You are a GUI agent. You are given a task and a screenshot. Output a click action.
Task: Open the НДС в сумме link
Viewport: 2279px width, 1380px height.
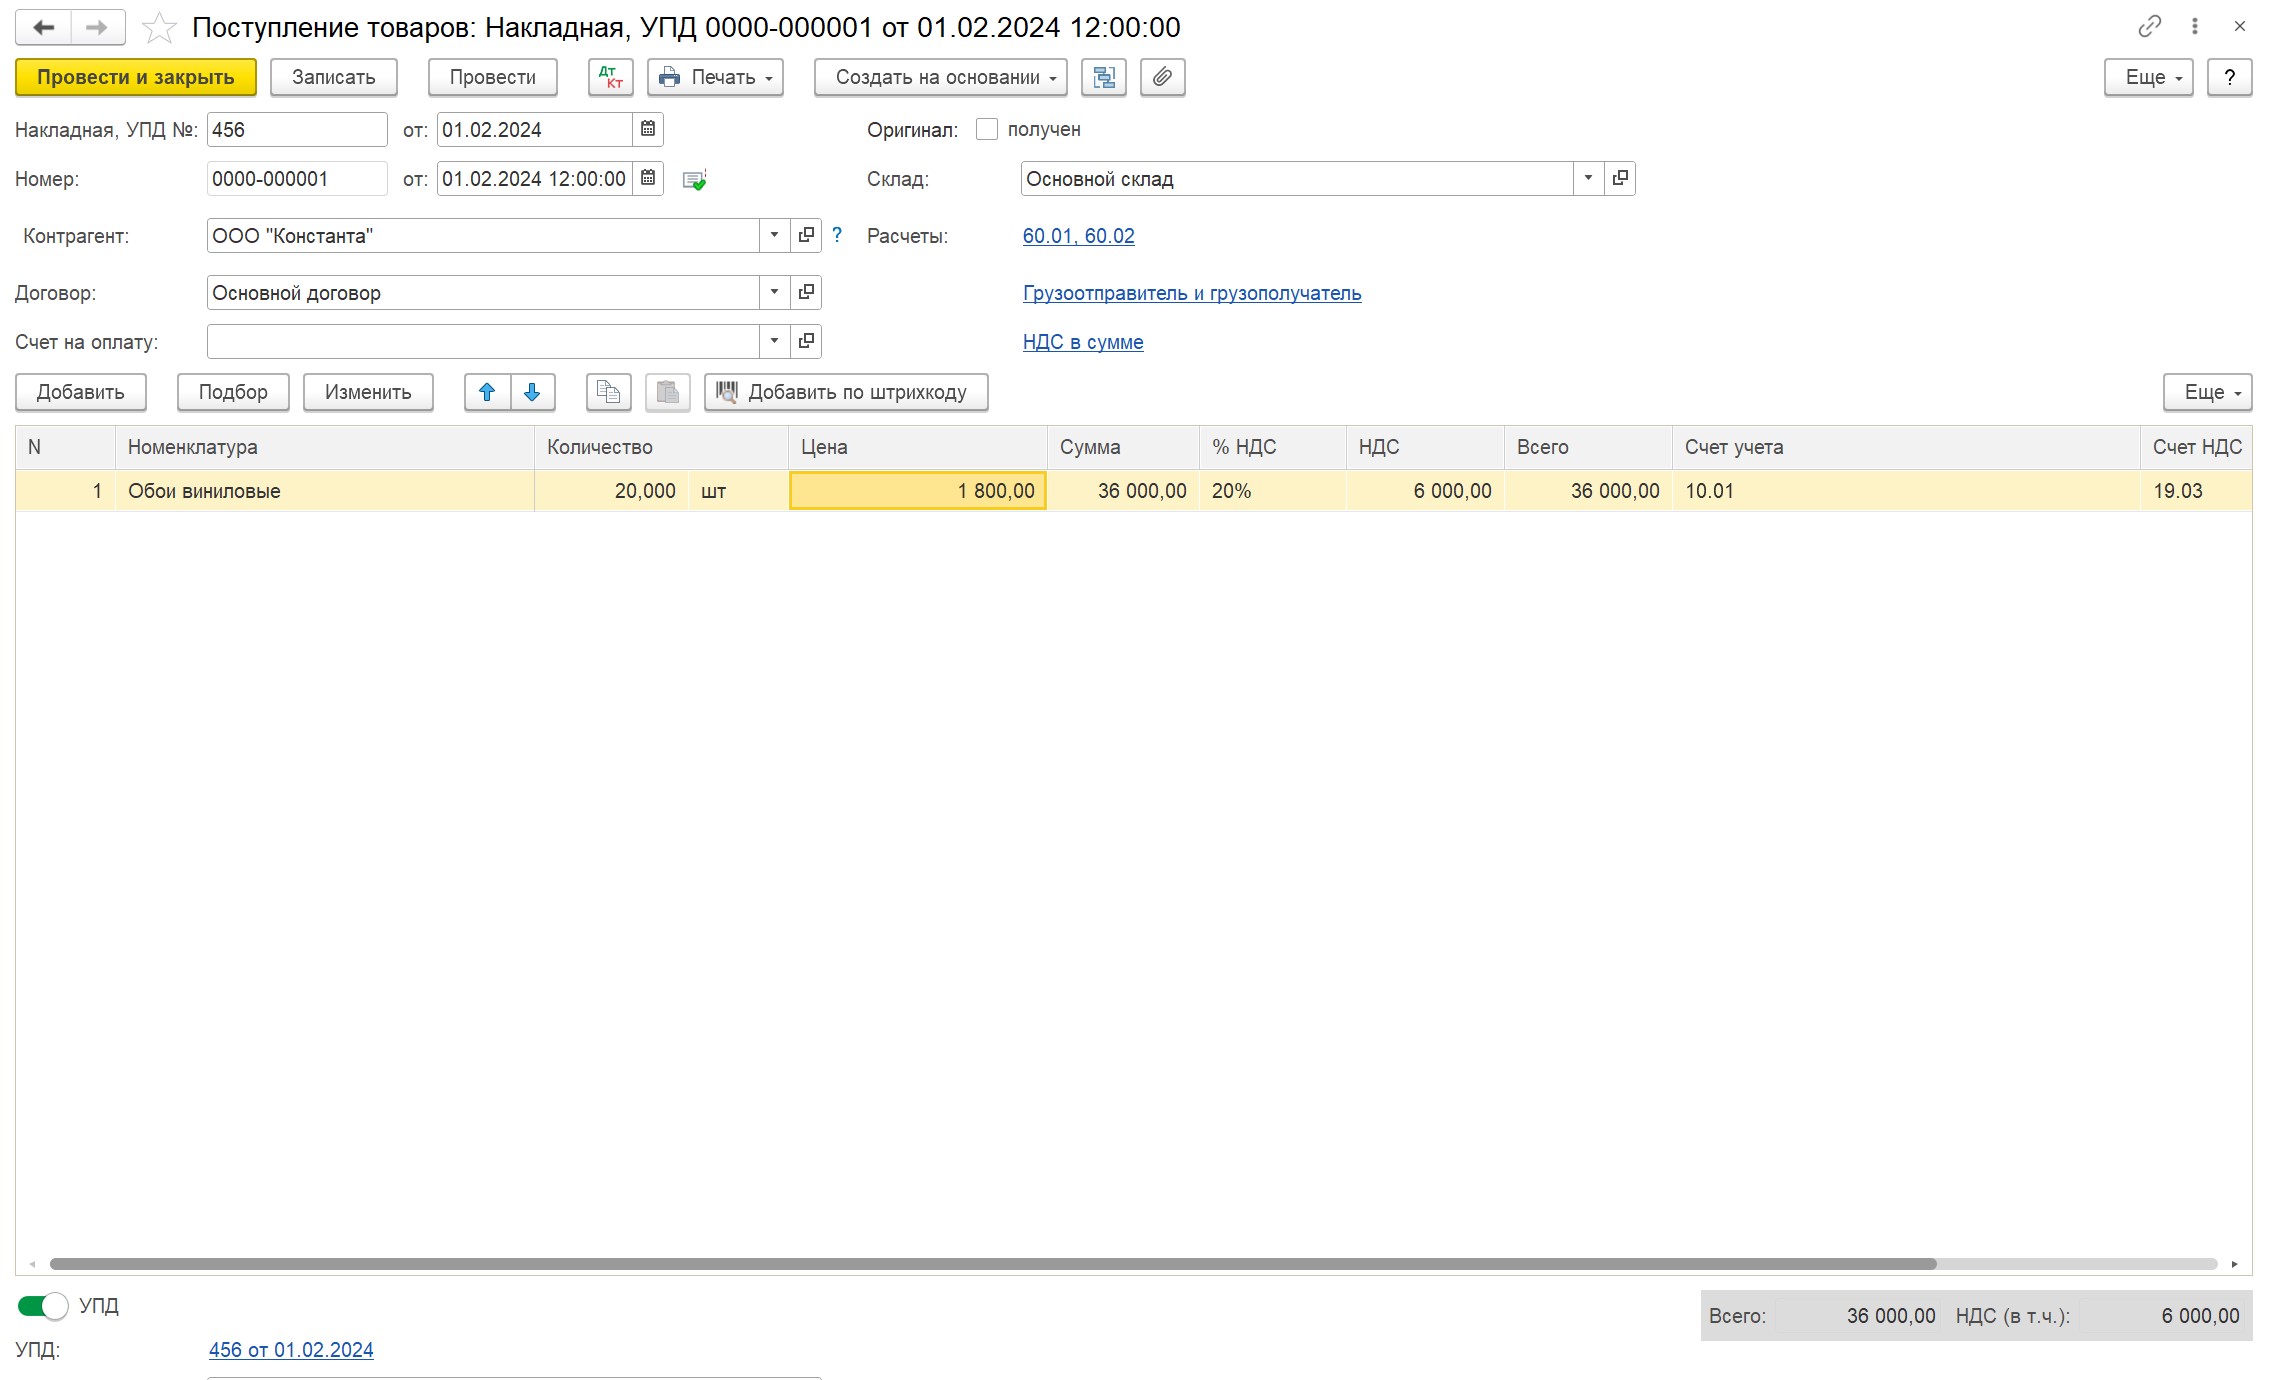(x=1083, y=342)
